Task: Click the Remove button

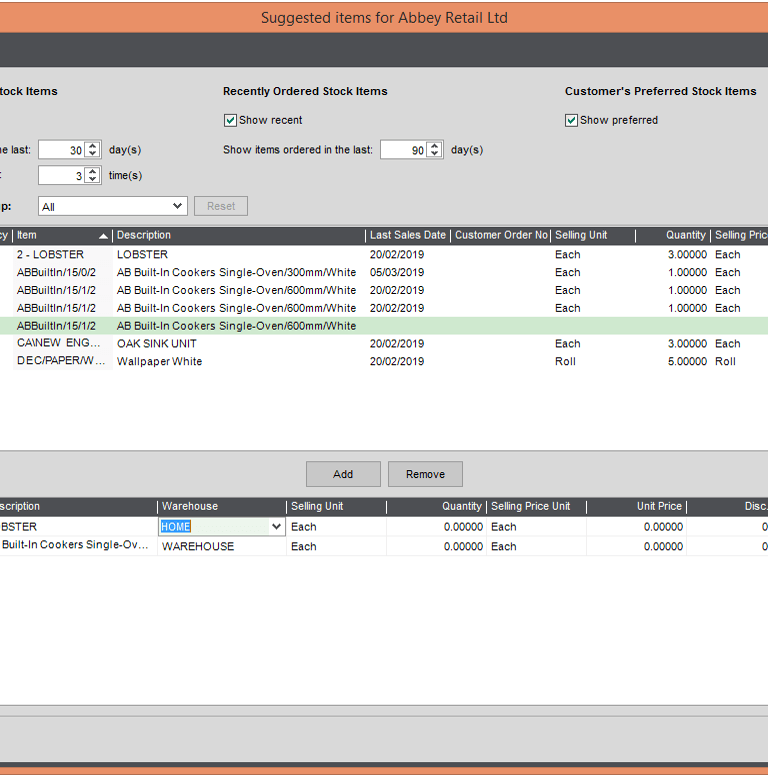Action: [x=425, y=474]
